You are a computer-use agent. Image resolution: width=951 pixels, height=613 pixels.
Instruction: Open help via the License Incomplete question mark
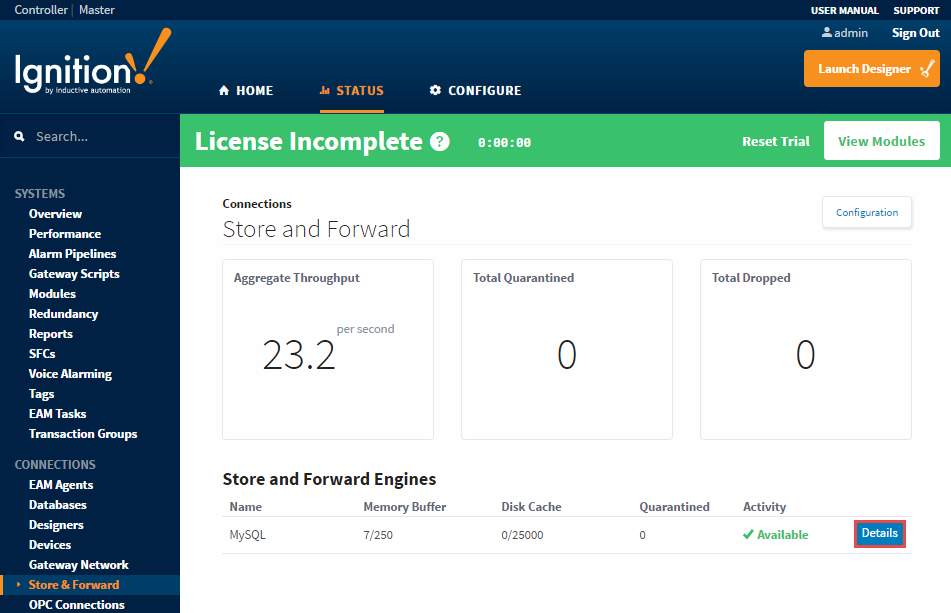click(439, 141)
